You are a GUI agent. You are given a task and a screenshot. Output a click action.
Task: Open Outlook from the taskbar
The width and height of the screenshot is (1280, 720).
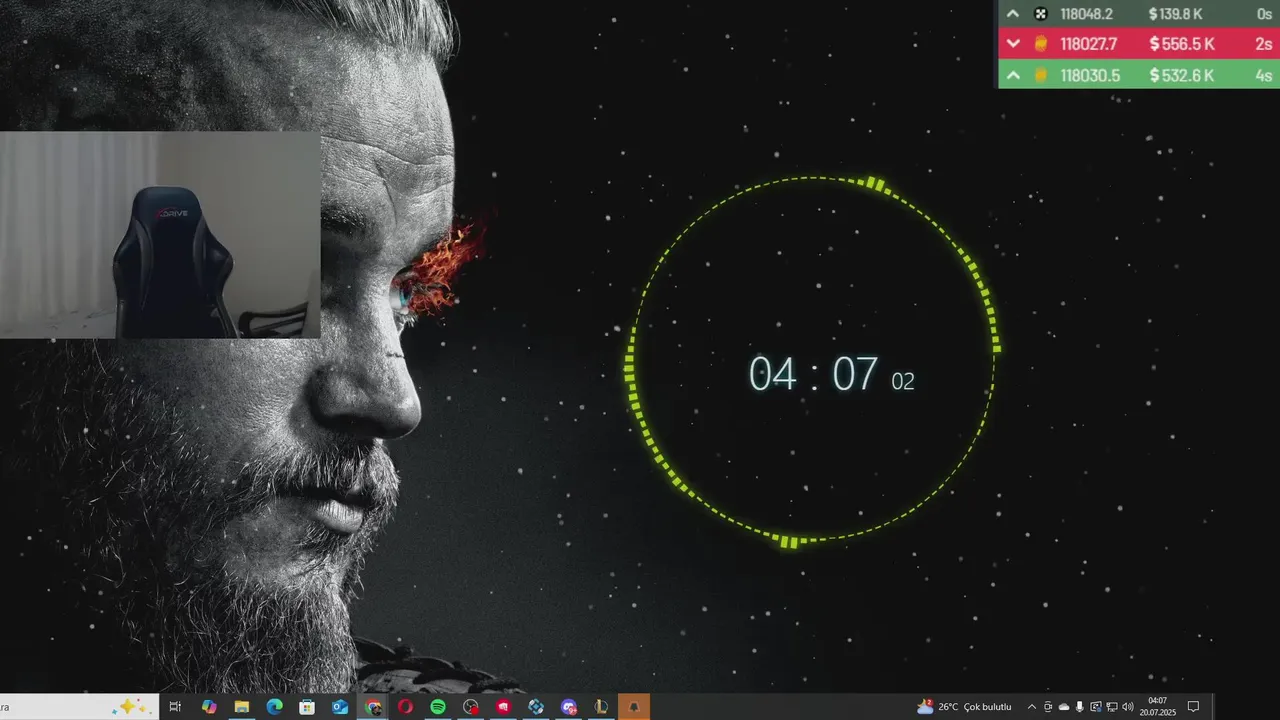coord(340,707)
